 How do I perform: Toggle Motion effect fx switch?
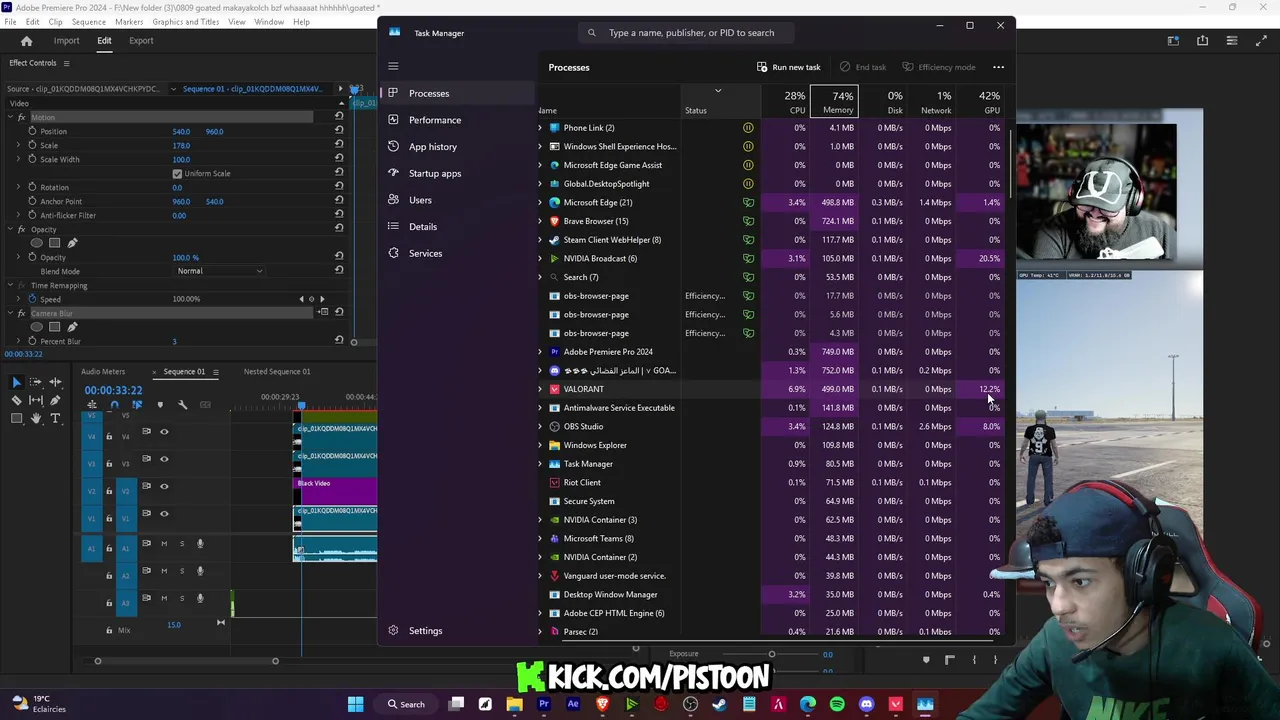21,117
